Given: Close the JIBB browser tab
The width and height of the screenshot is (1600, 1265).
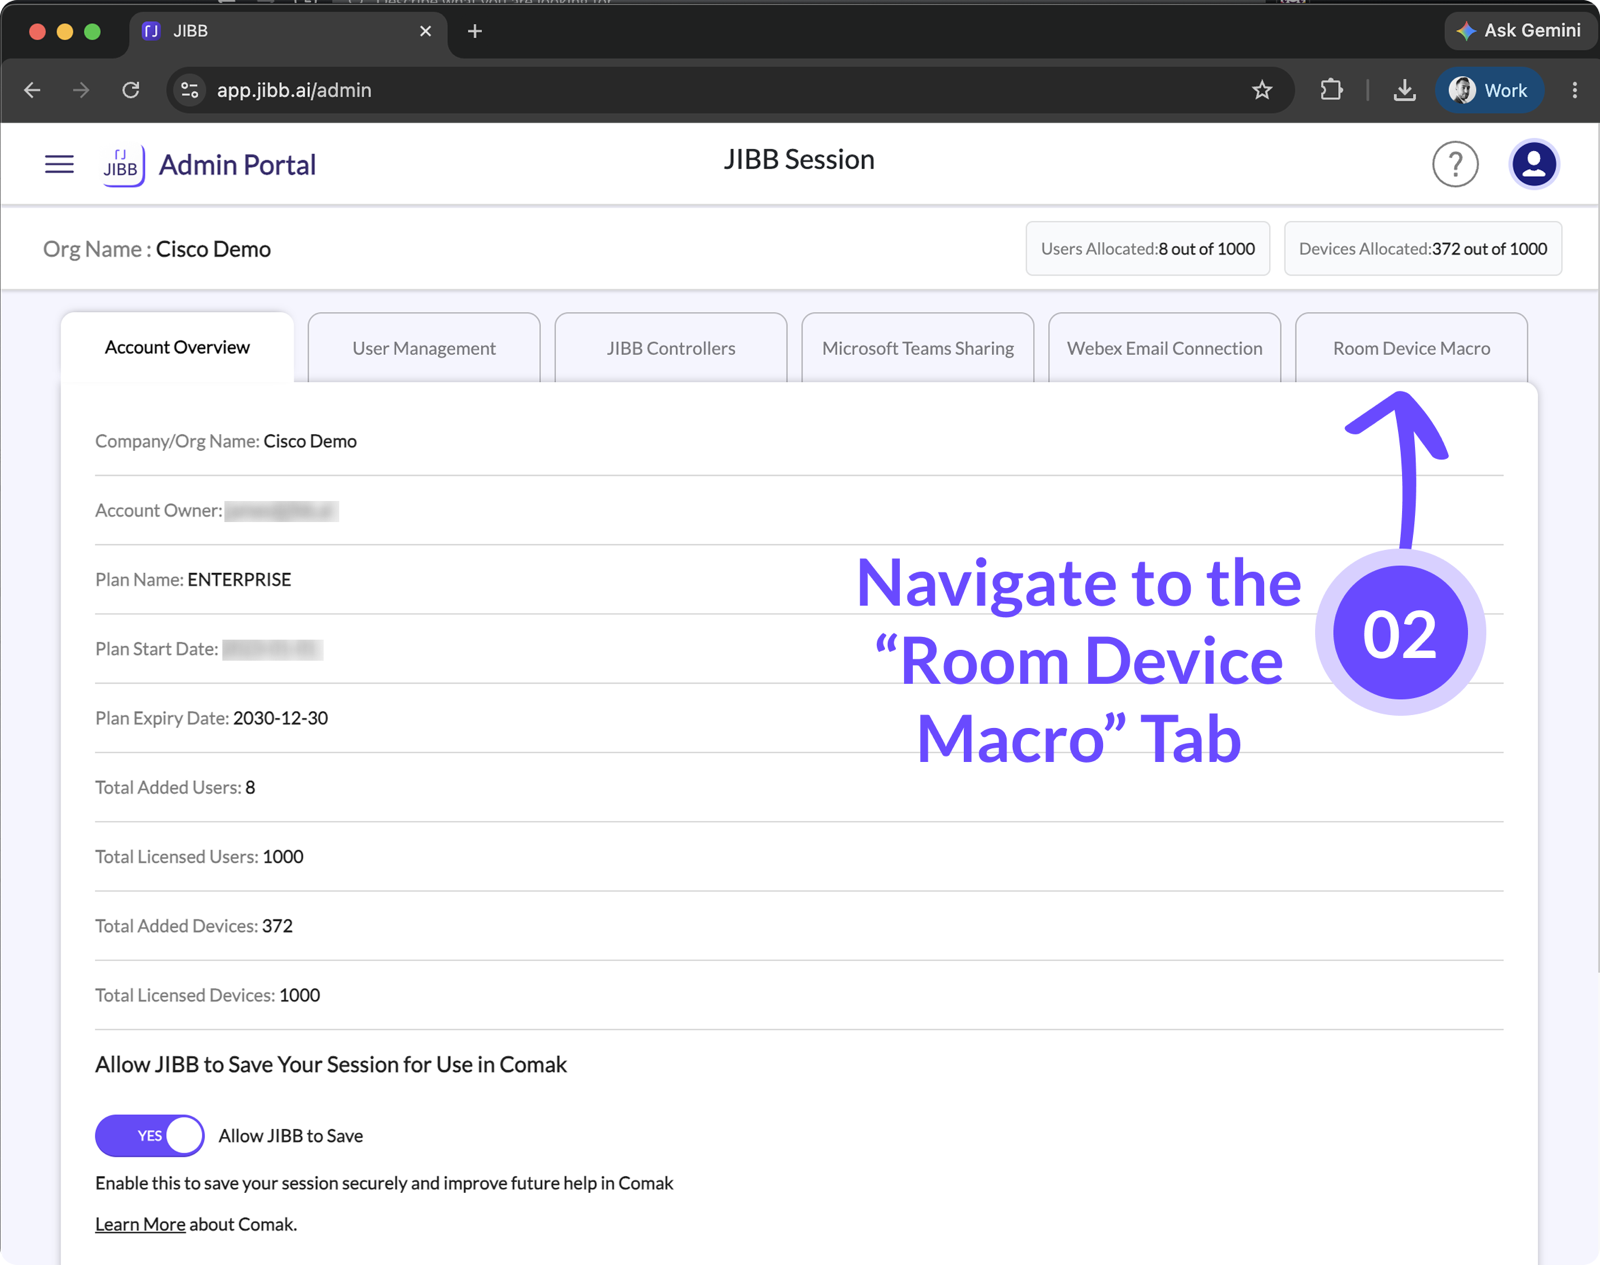Looking at the screenshot, I should (x=425, y=31).
